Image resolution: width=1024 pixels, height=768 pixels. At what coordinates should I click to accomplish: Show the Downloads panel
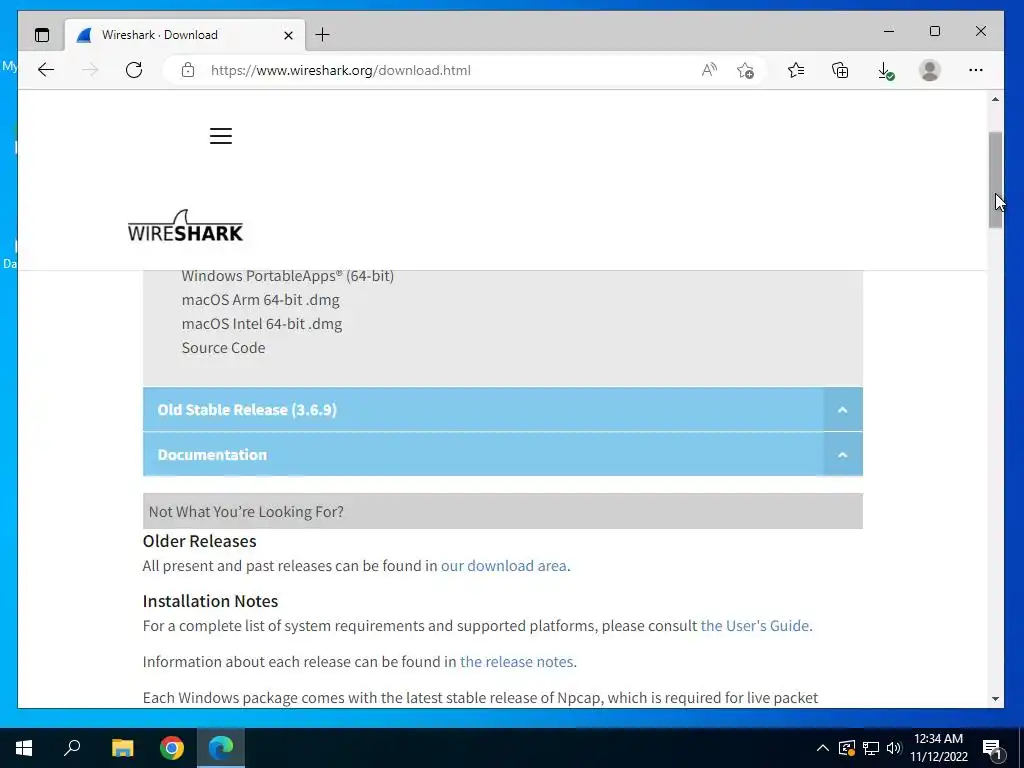click(885, 71)
